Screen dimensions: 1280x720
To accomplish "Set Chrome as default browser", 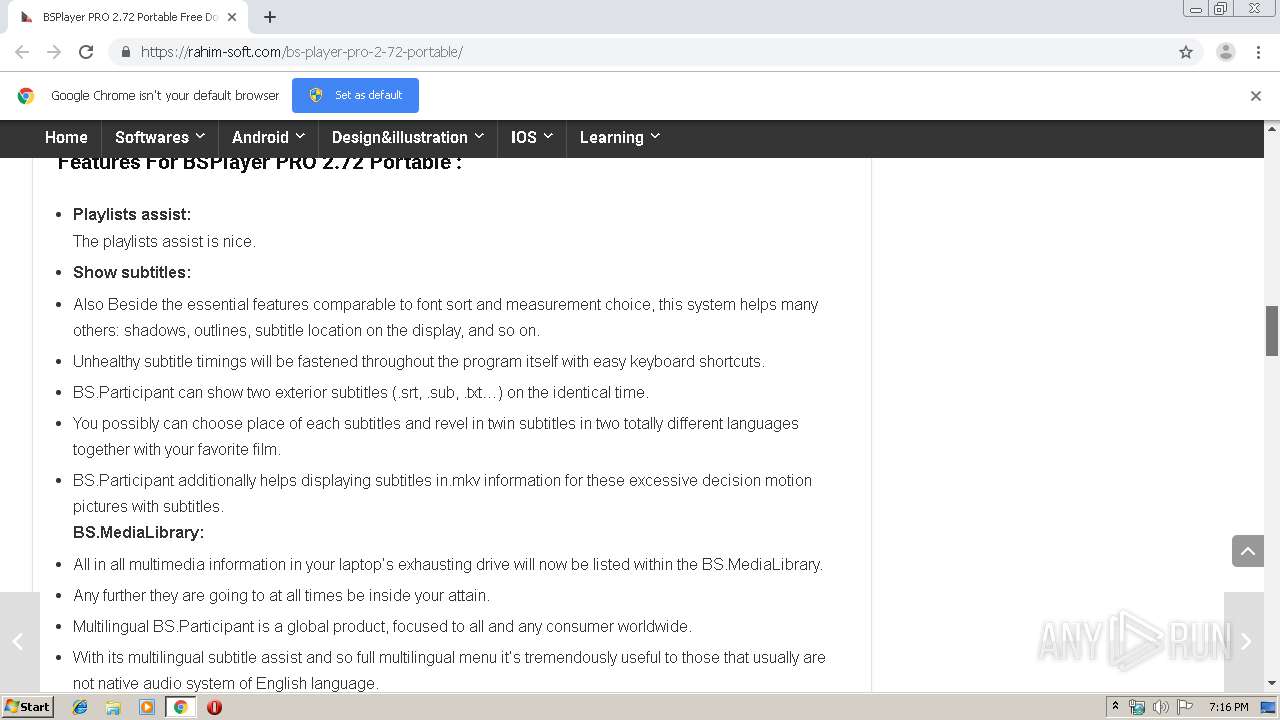I will (355, 95).
